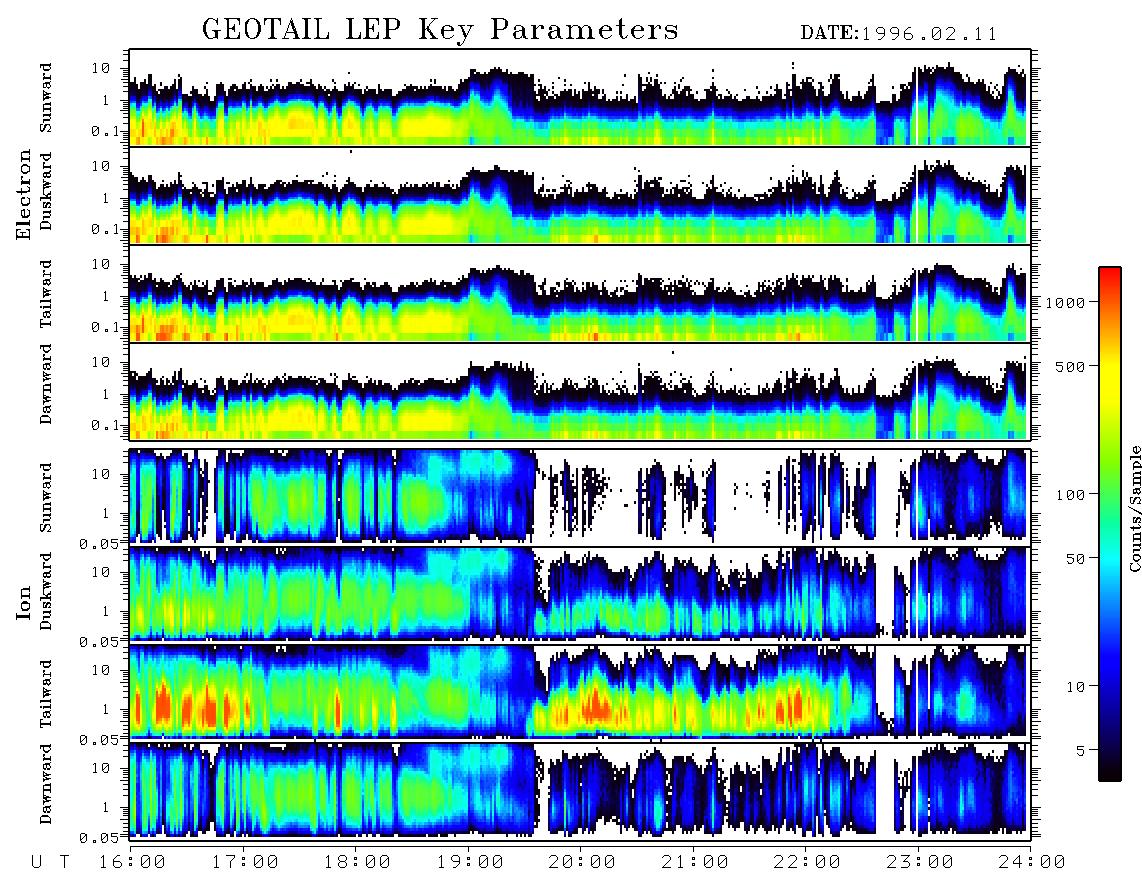Click the 'U T' time axis label
The width and height of the screenshot is (1142, 880).
pyautogui.click(x=50, y=862)
